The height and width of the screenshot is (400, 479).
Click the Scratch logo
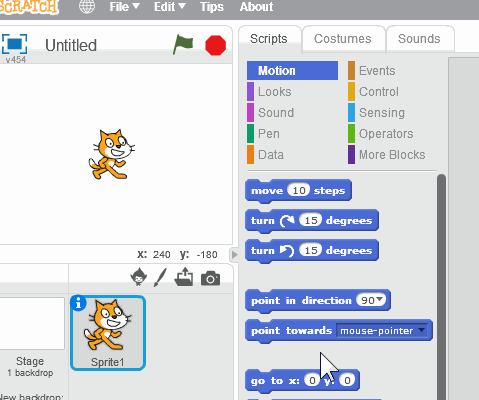(28, 7)
